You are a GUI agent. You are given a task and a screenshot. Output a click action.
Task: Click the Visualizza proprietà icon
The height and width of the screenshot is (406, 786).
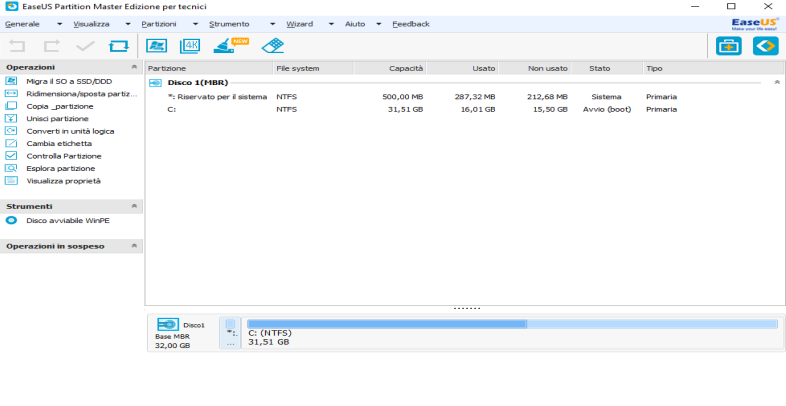point(11,181)
